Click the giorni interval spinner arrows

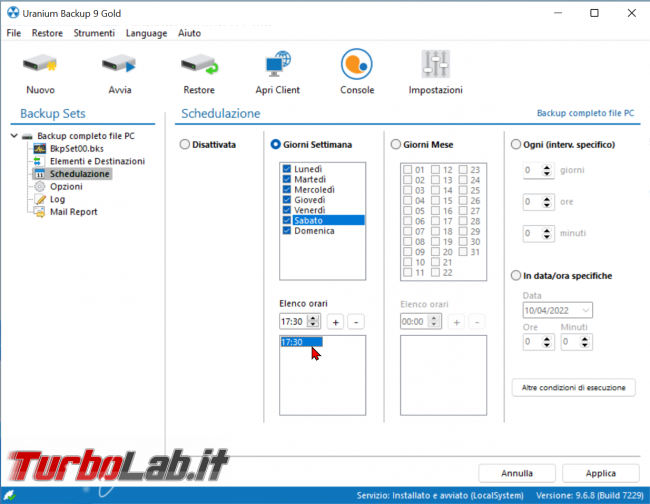point(547,170)
